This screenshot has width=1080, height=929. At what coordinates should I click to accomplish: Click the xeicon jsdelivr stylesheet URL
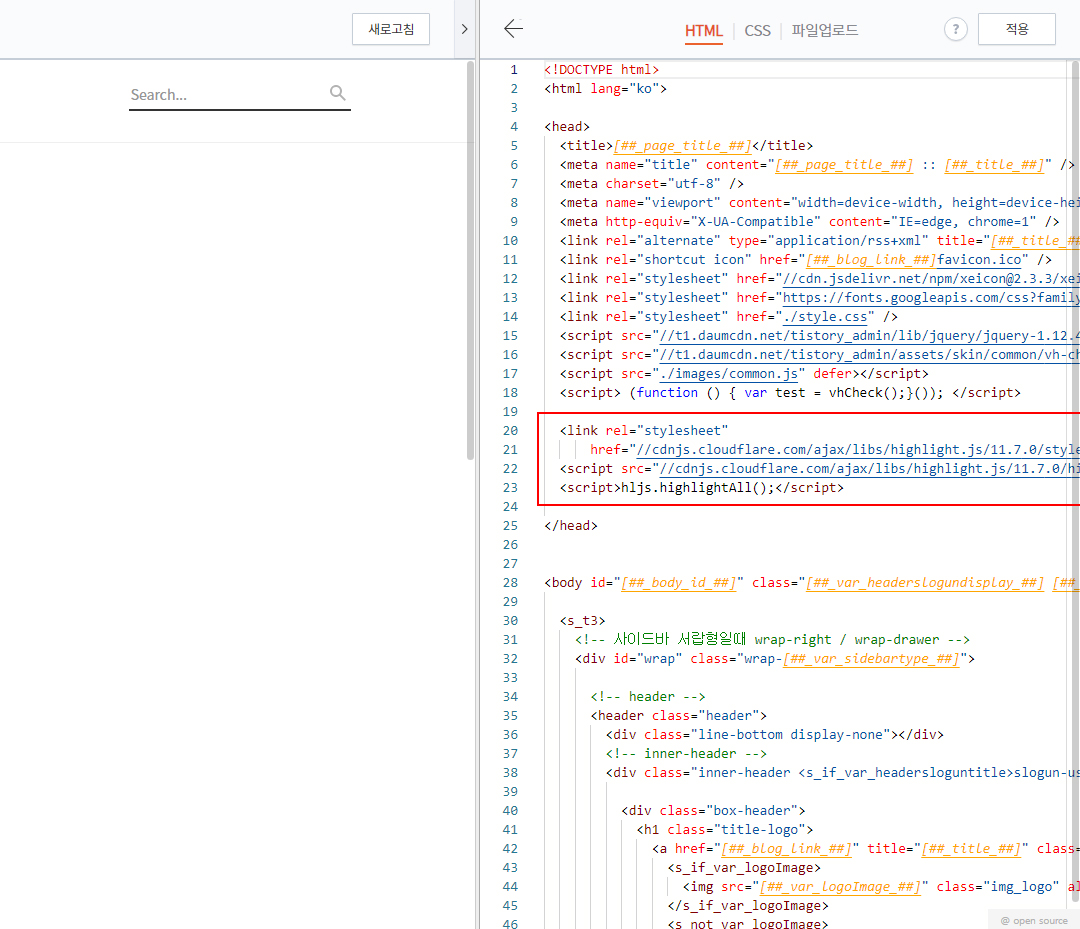(x=931, y=279)
